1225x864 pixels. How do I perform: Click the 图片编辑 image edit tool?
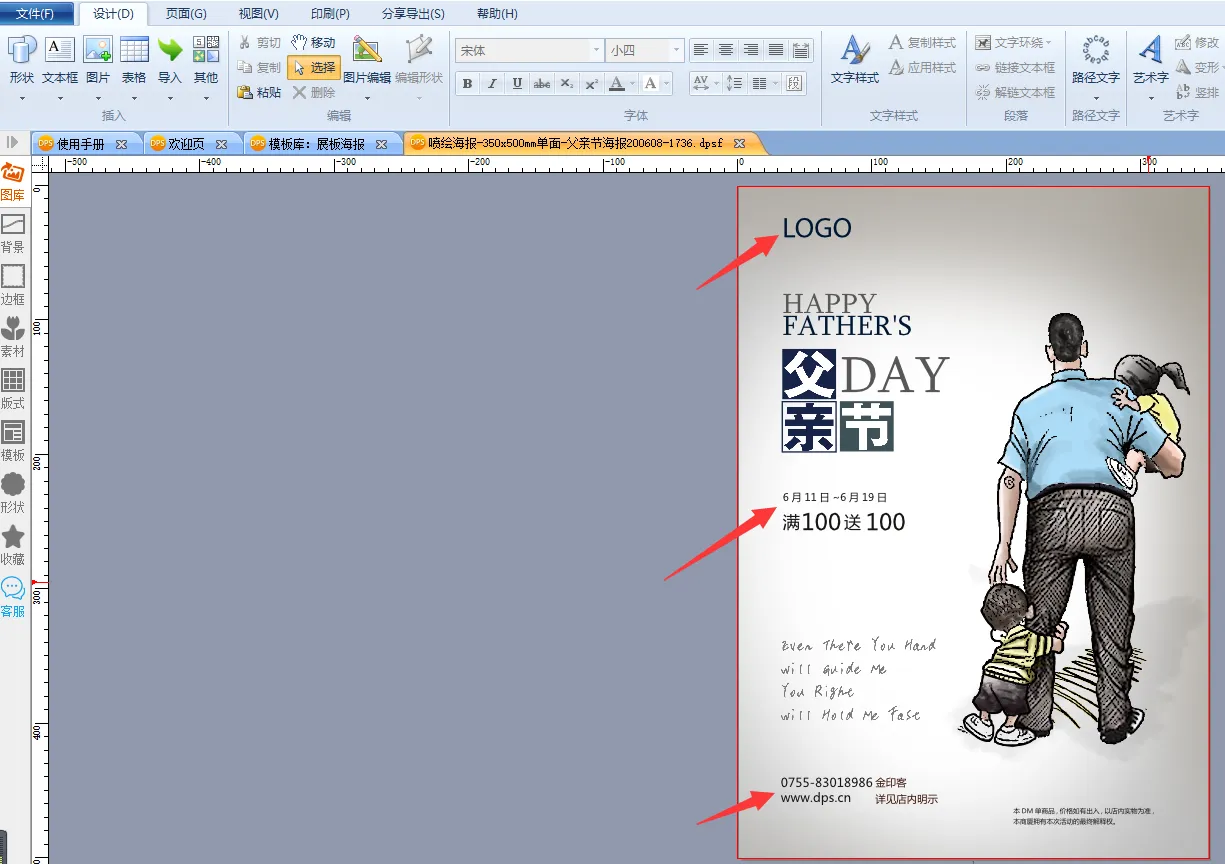click(x=367, y=60)
